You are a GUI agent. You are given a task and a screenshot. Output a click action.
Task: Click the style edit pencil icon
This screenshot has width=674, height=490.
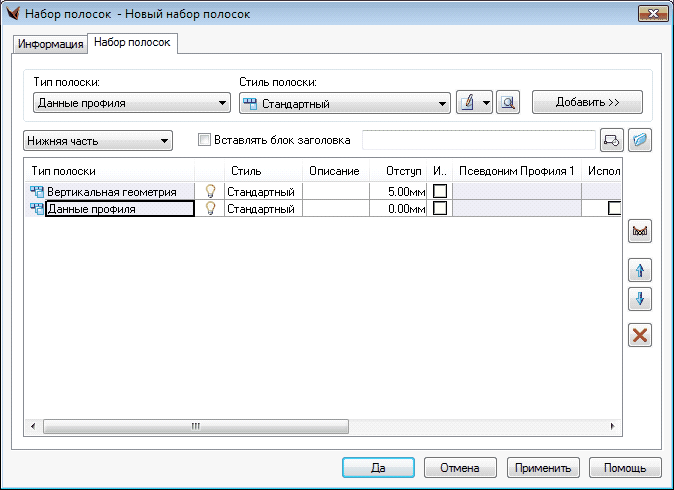click(x=466, y=103)
